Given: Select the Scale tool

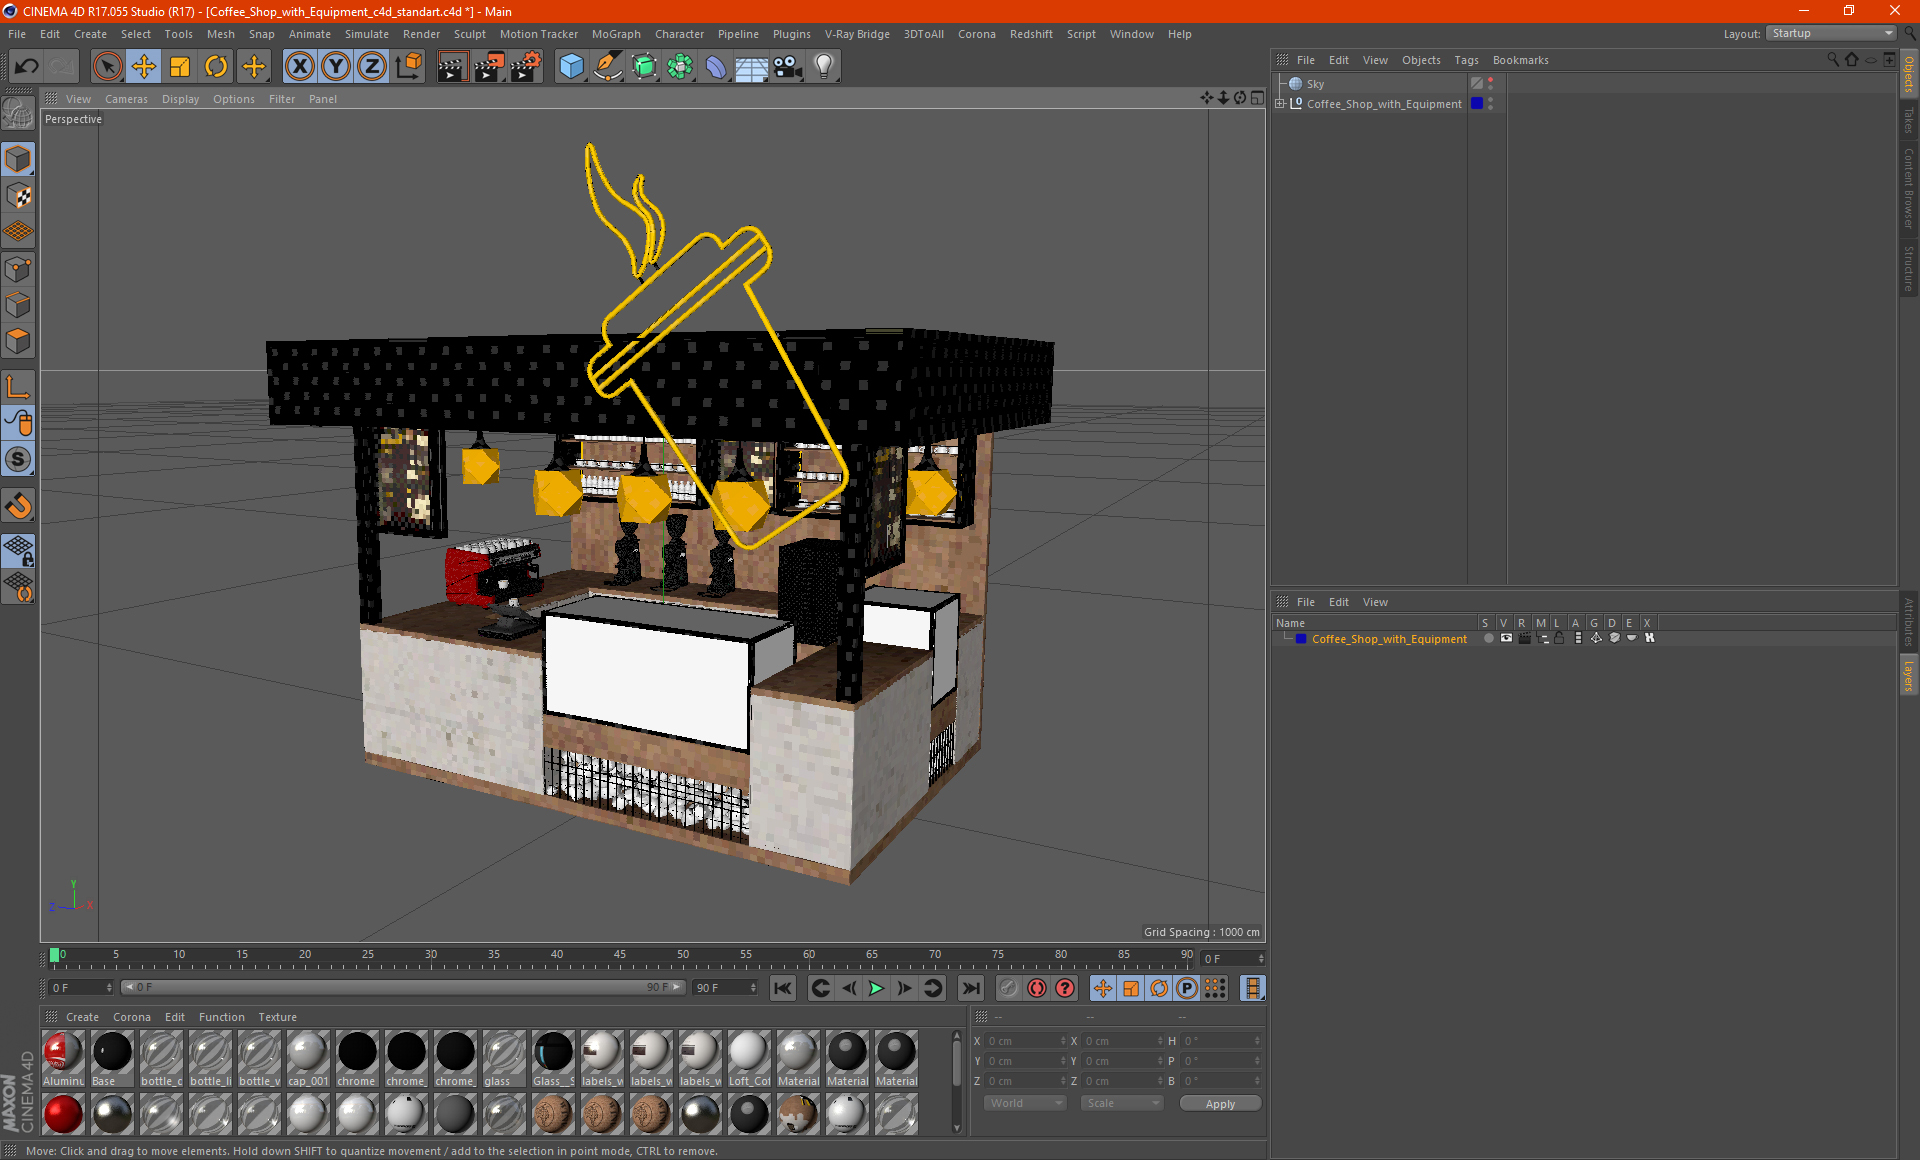Looking at the screenshot, I should pyautogui.click(x=180, y=67).
